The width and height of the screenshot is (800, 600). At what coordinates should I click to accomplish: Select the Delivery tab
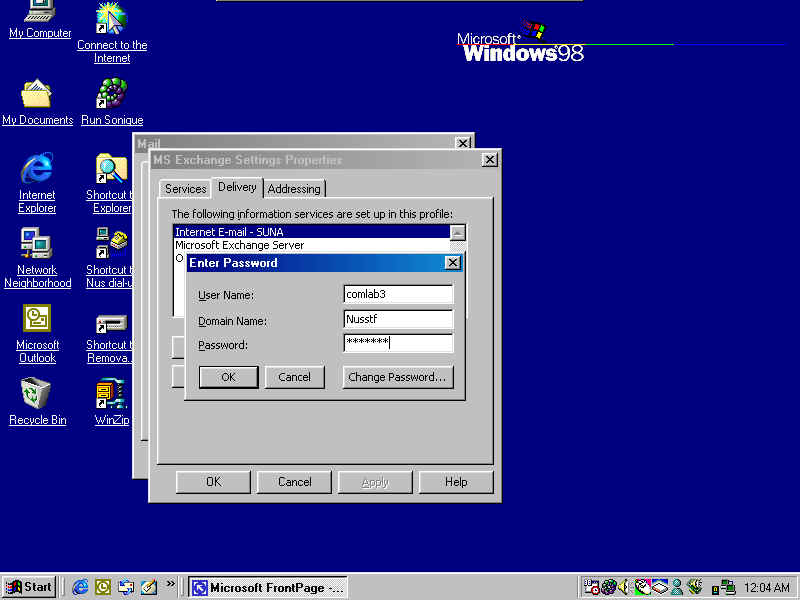(x=237, y=187)
